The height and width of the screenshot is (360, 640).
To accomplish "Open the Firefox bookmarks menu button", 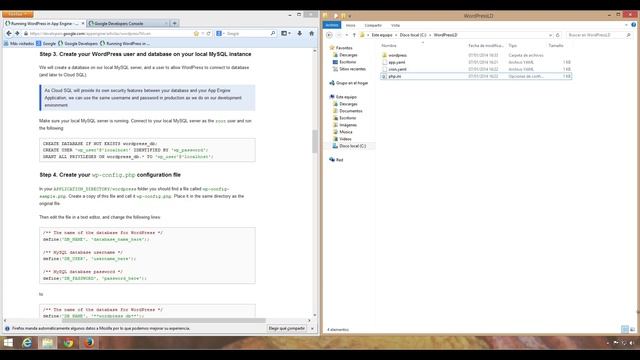I will click(285, 33).
